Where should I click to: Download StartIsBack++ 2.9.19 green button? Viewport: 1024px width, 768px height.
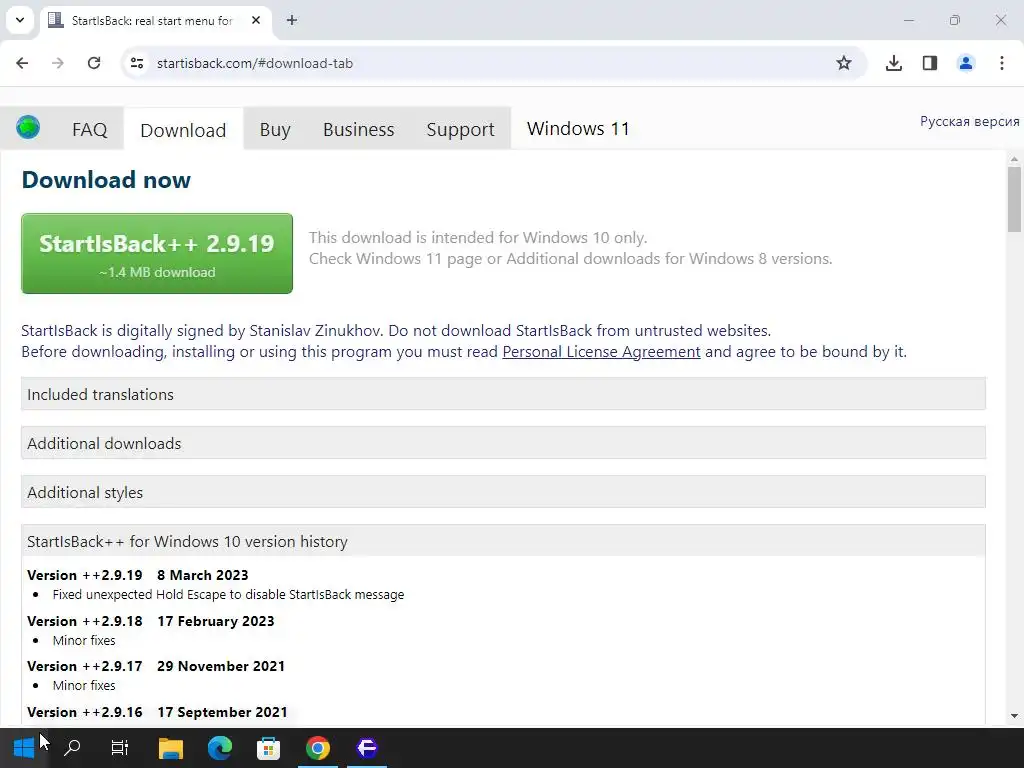tap(157, 253)
